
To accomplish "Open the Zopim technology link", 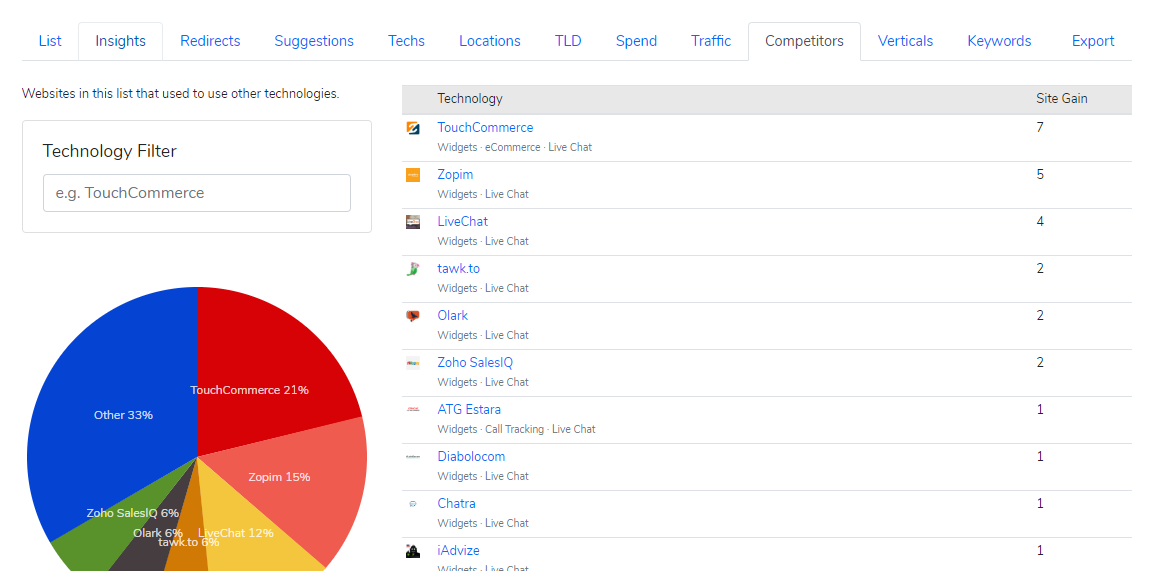I will pos(455,174).
